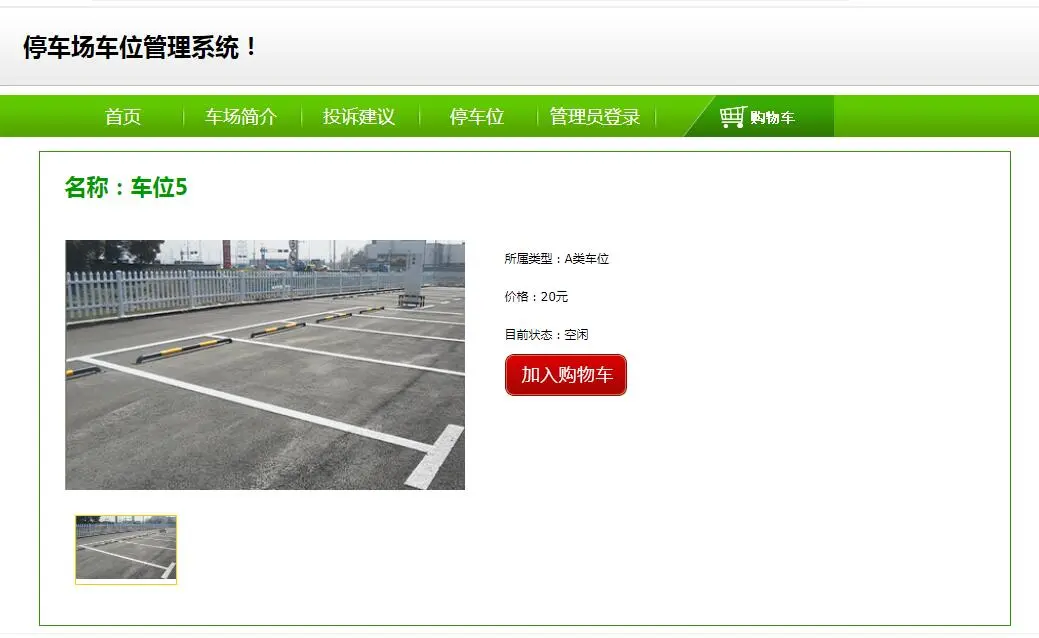Click the shopping cart icon in the navigation bar
1039x638 pixels.
pos(733,117)
